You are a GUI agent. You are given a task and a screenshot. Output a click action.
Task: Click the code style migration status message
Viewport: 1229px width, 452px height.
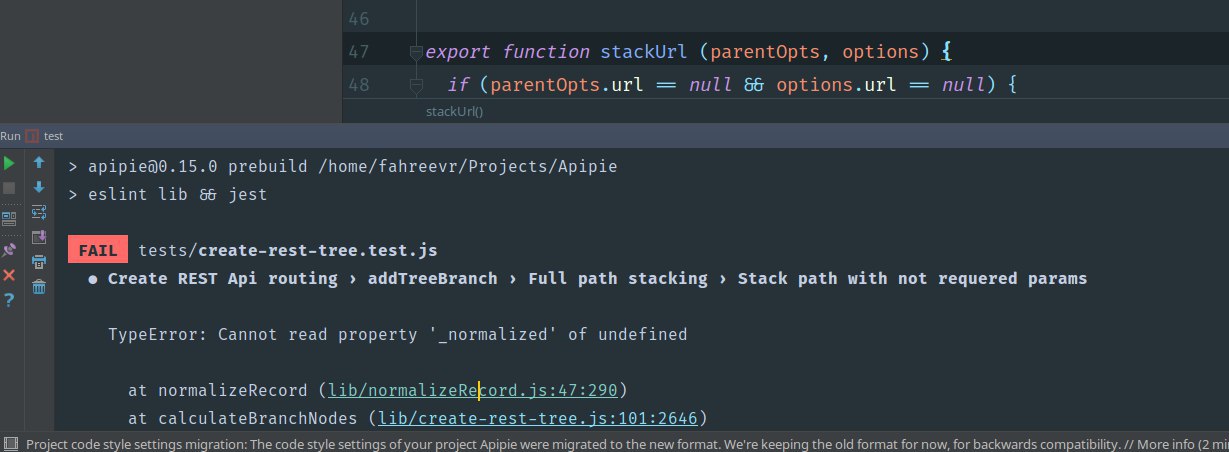pos(627,443)
